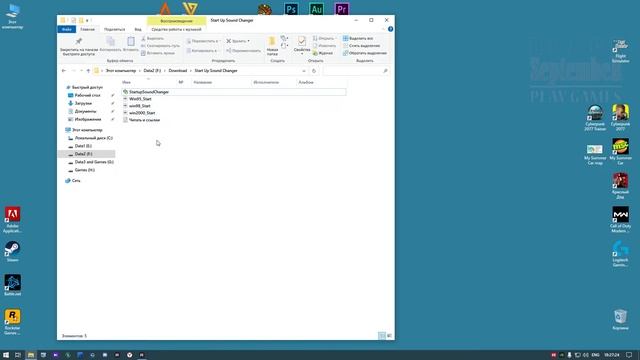Open Загрузки (Downloads) in the sidebar
The width and height of the screenshot is (640, 360).
(83, 103)
